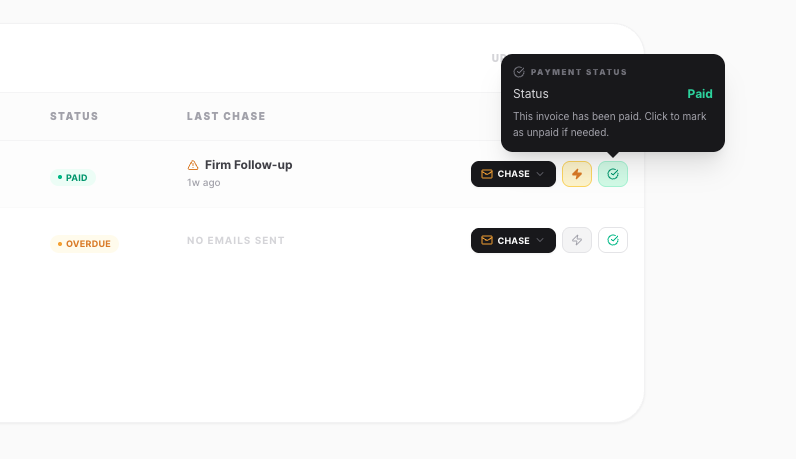Click the green dot in the PAID badge
The height and width of the screenshot is (459, 796).
60,177
